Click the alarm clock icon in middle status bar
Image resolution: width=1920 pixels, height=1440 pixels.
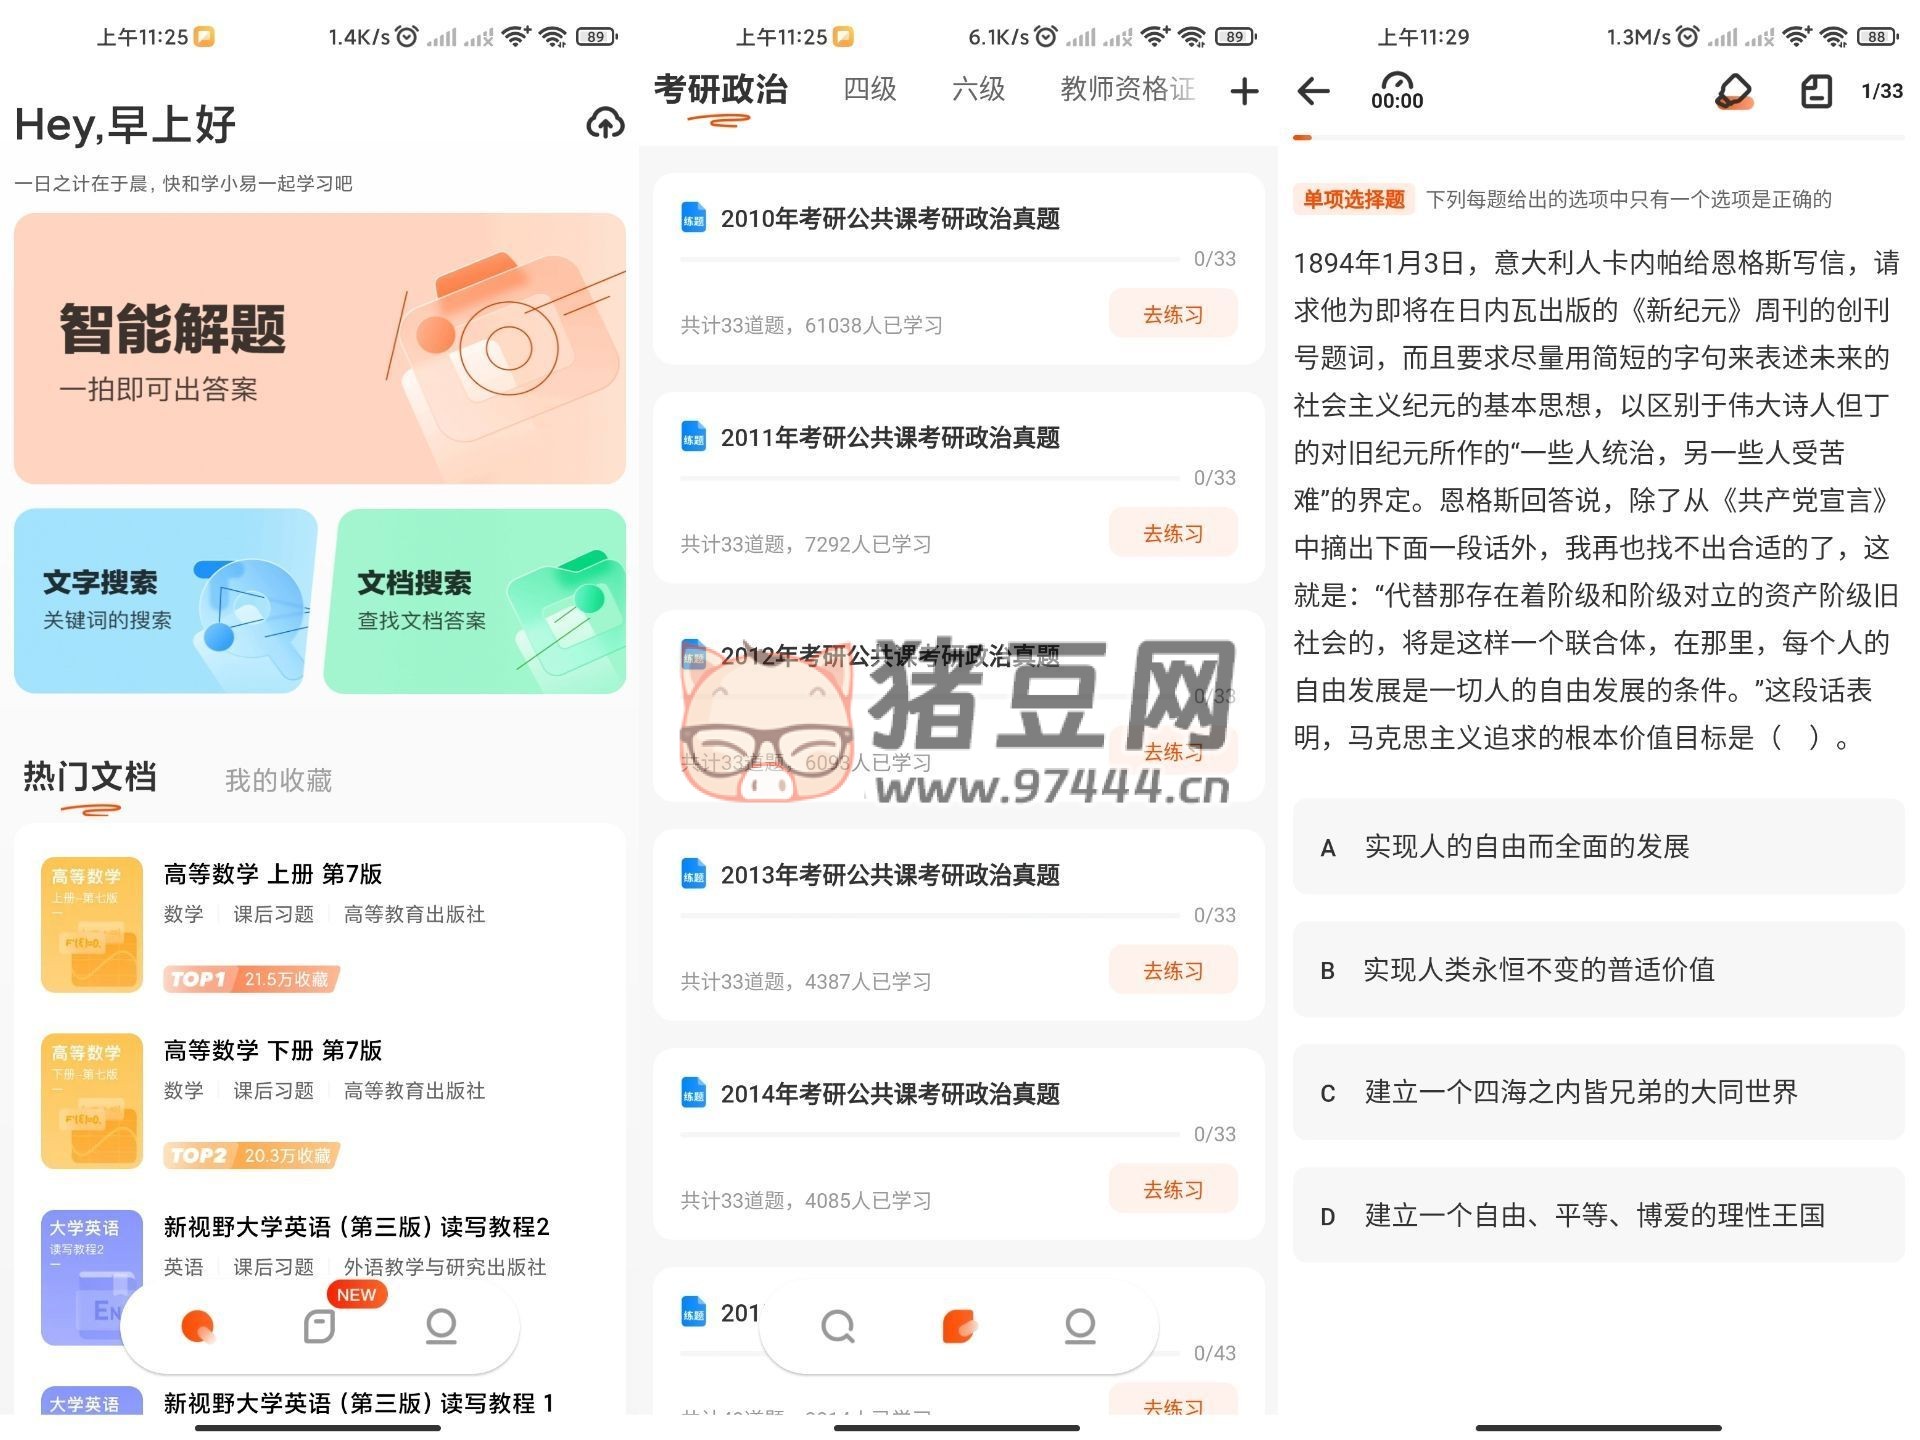(x=1045, y=37)
